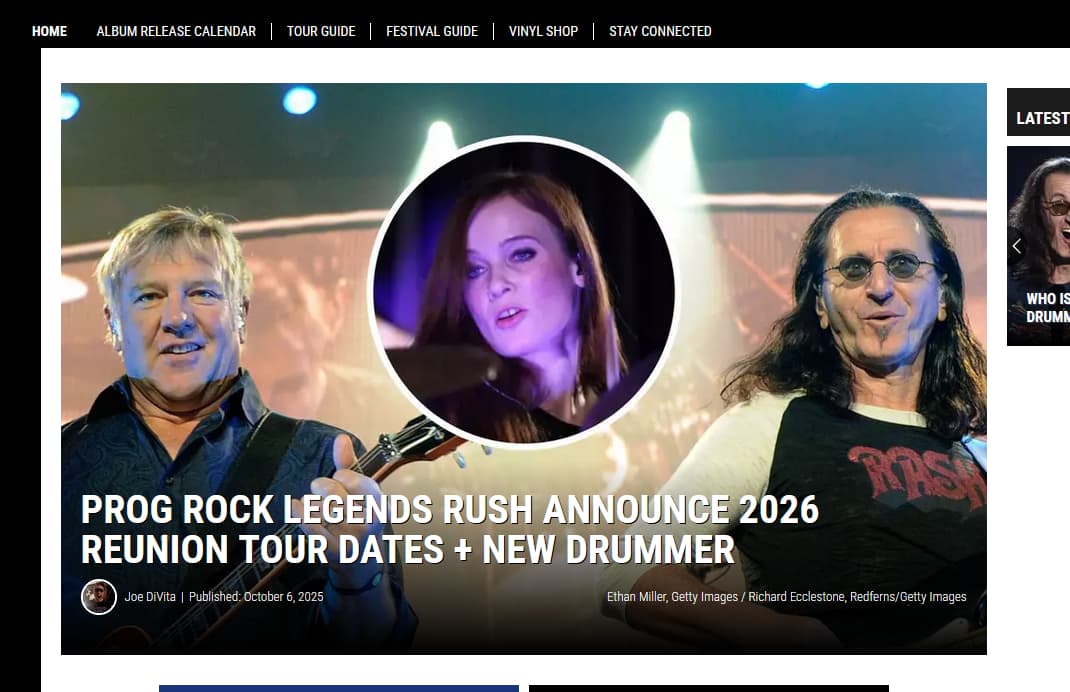The width and height of the screenshot is (1070, 692).
Task: Click the left carousel arrow in the sidebar
Action: pyautogui.click(x=1017, y=246)
